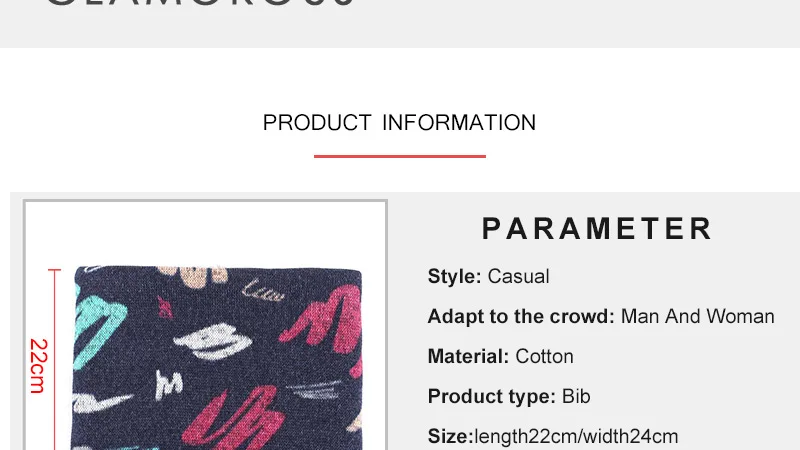Click the white M letter print on scarf
The width and height of the screenshot is (800, 450).
168,385
